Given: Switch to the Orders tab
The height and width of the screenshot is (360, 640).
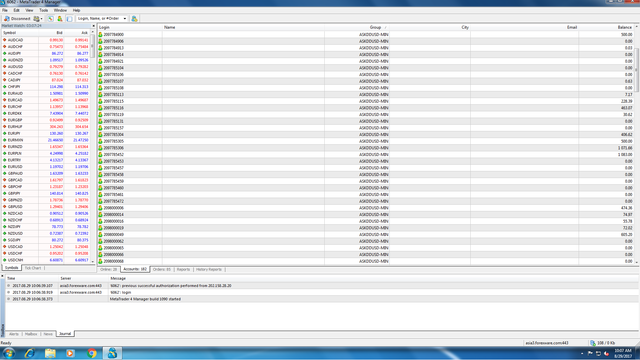Looking at the screenshot, I should 162,269.
